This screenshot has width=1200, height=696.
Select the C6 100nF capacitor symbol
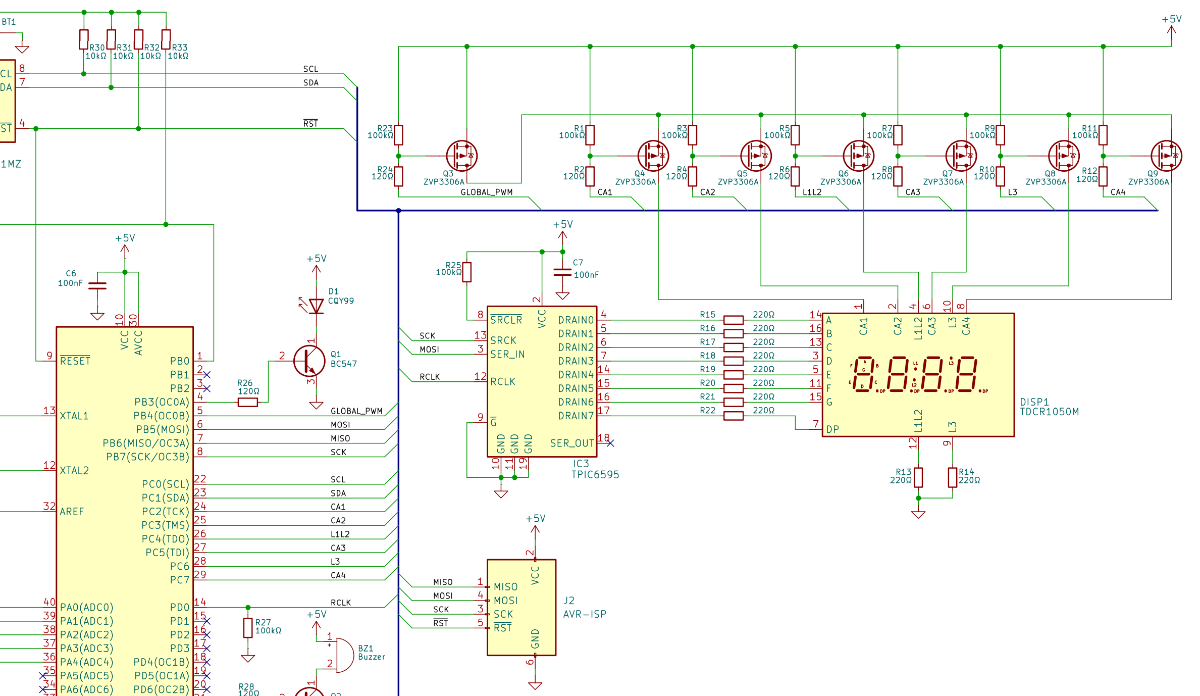97,285
